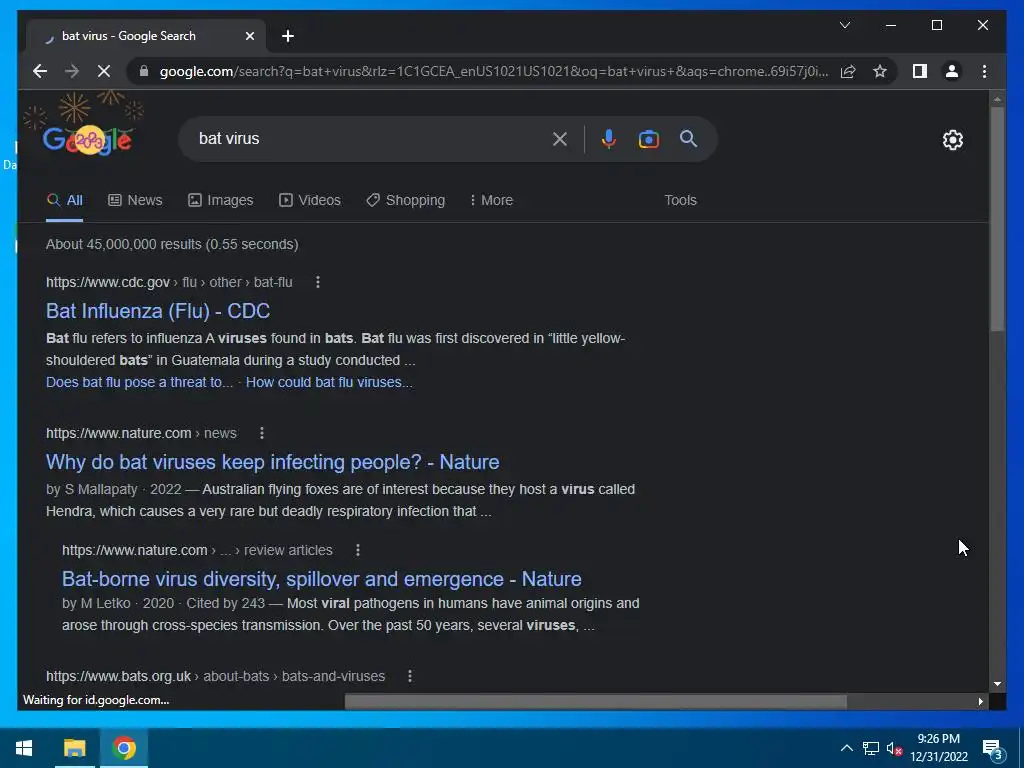Image resolution: width=1024 pixels, height=768 pixels.
Task: Click the forward navigation arrow
Action: click(x=72, y=71)
